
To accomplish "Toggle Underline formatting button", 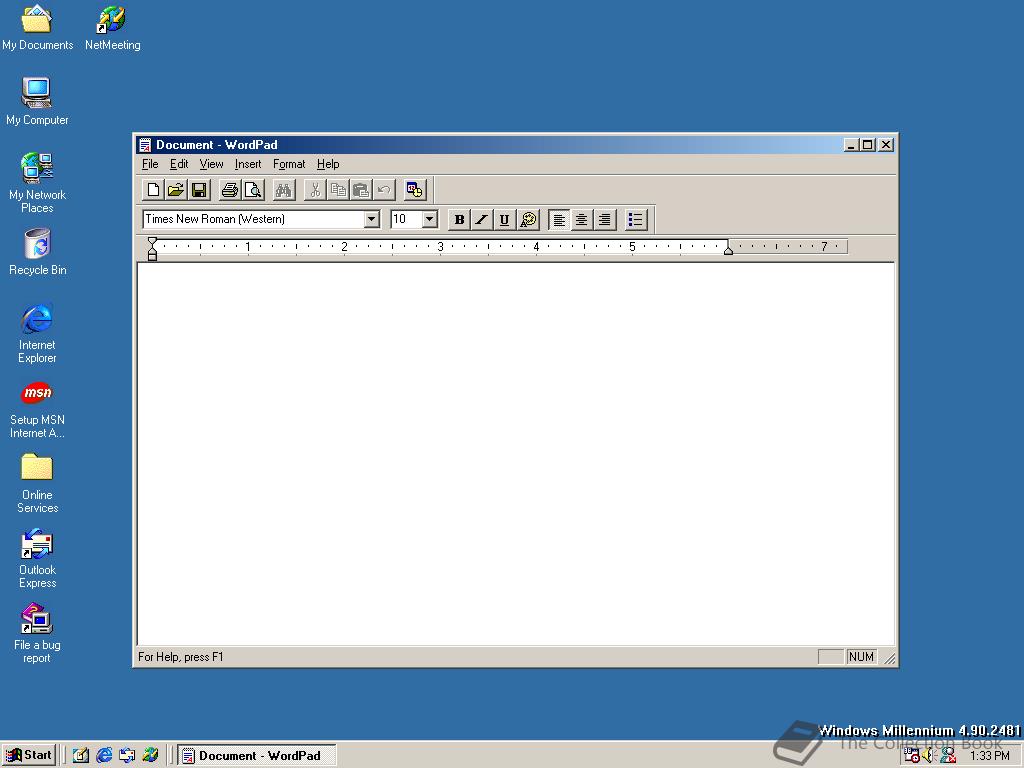I will (504, 219).
